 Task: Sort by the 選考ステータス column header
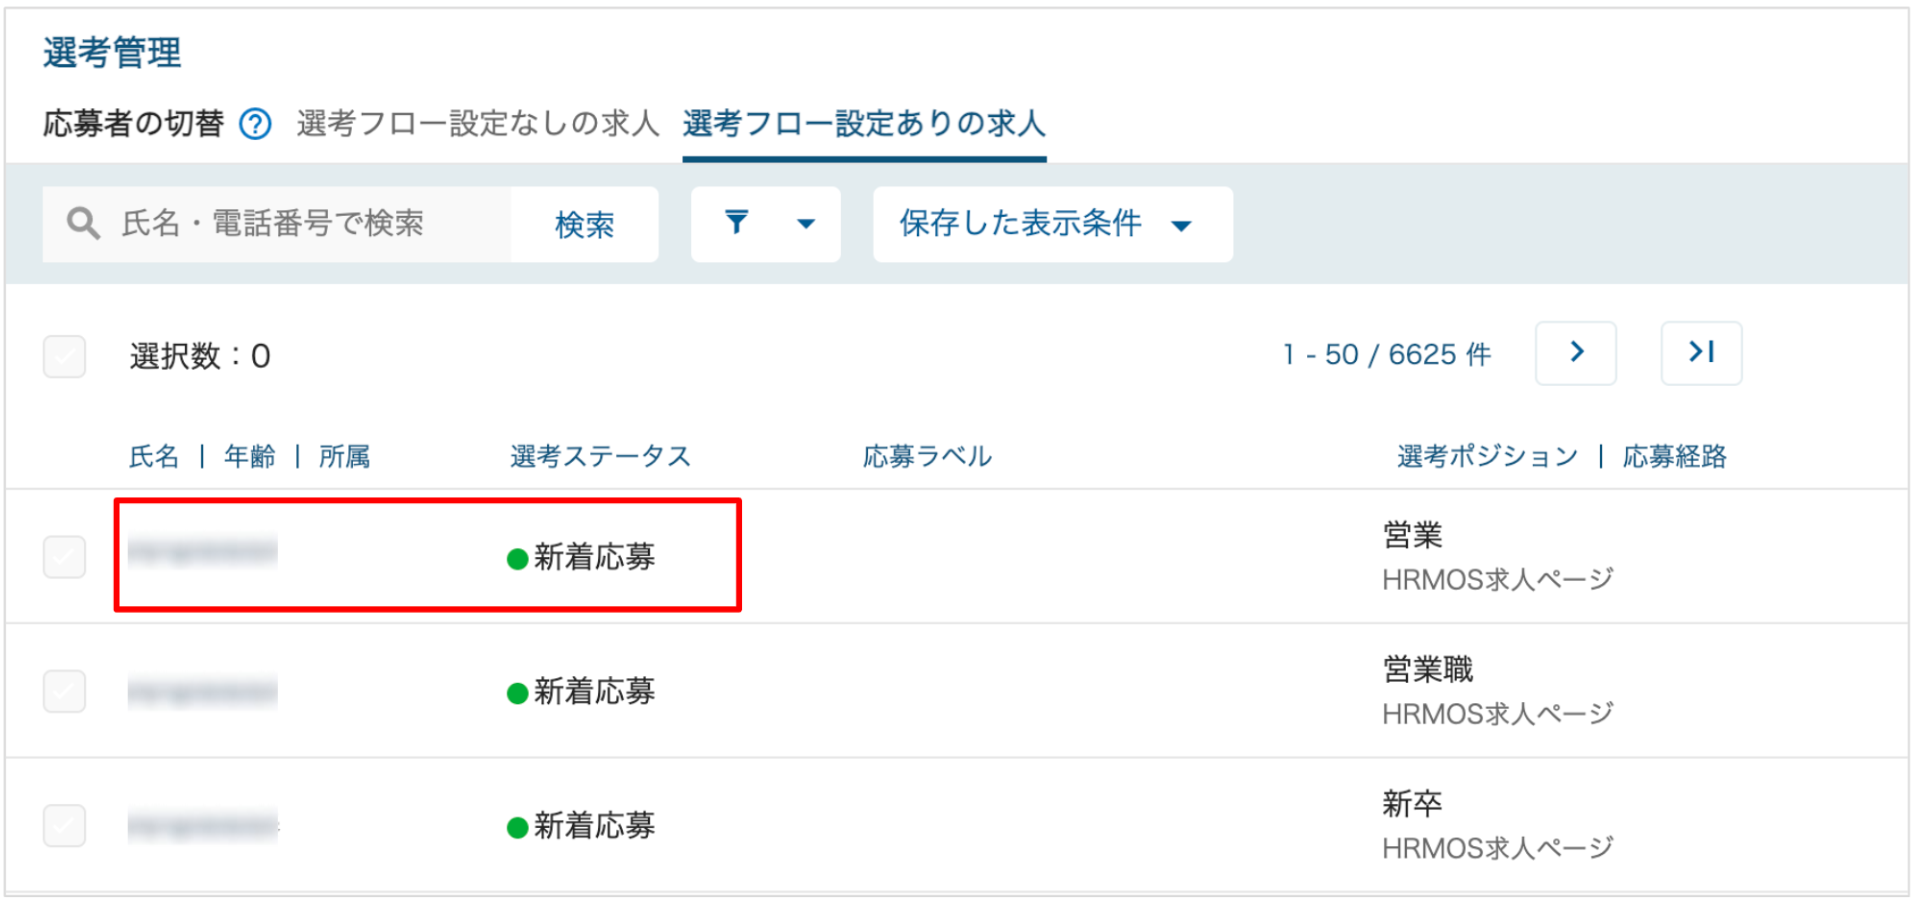[600, 457]
